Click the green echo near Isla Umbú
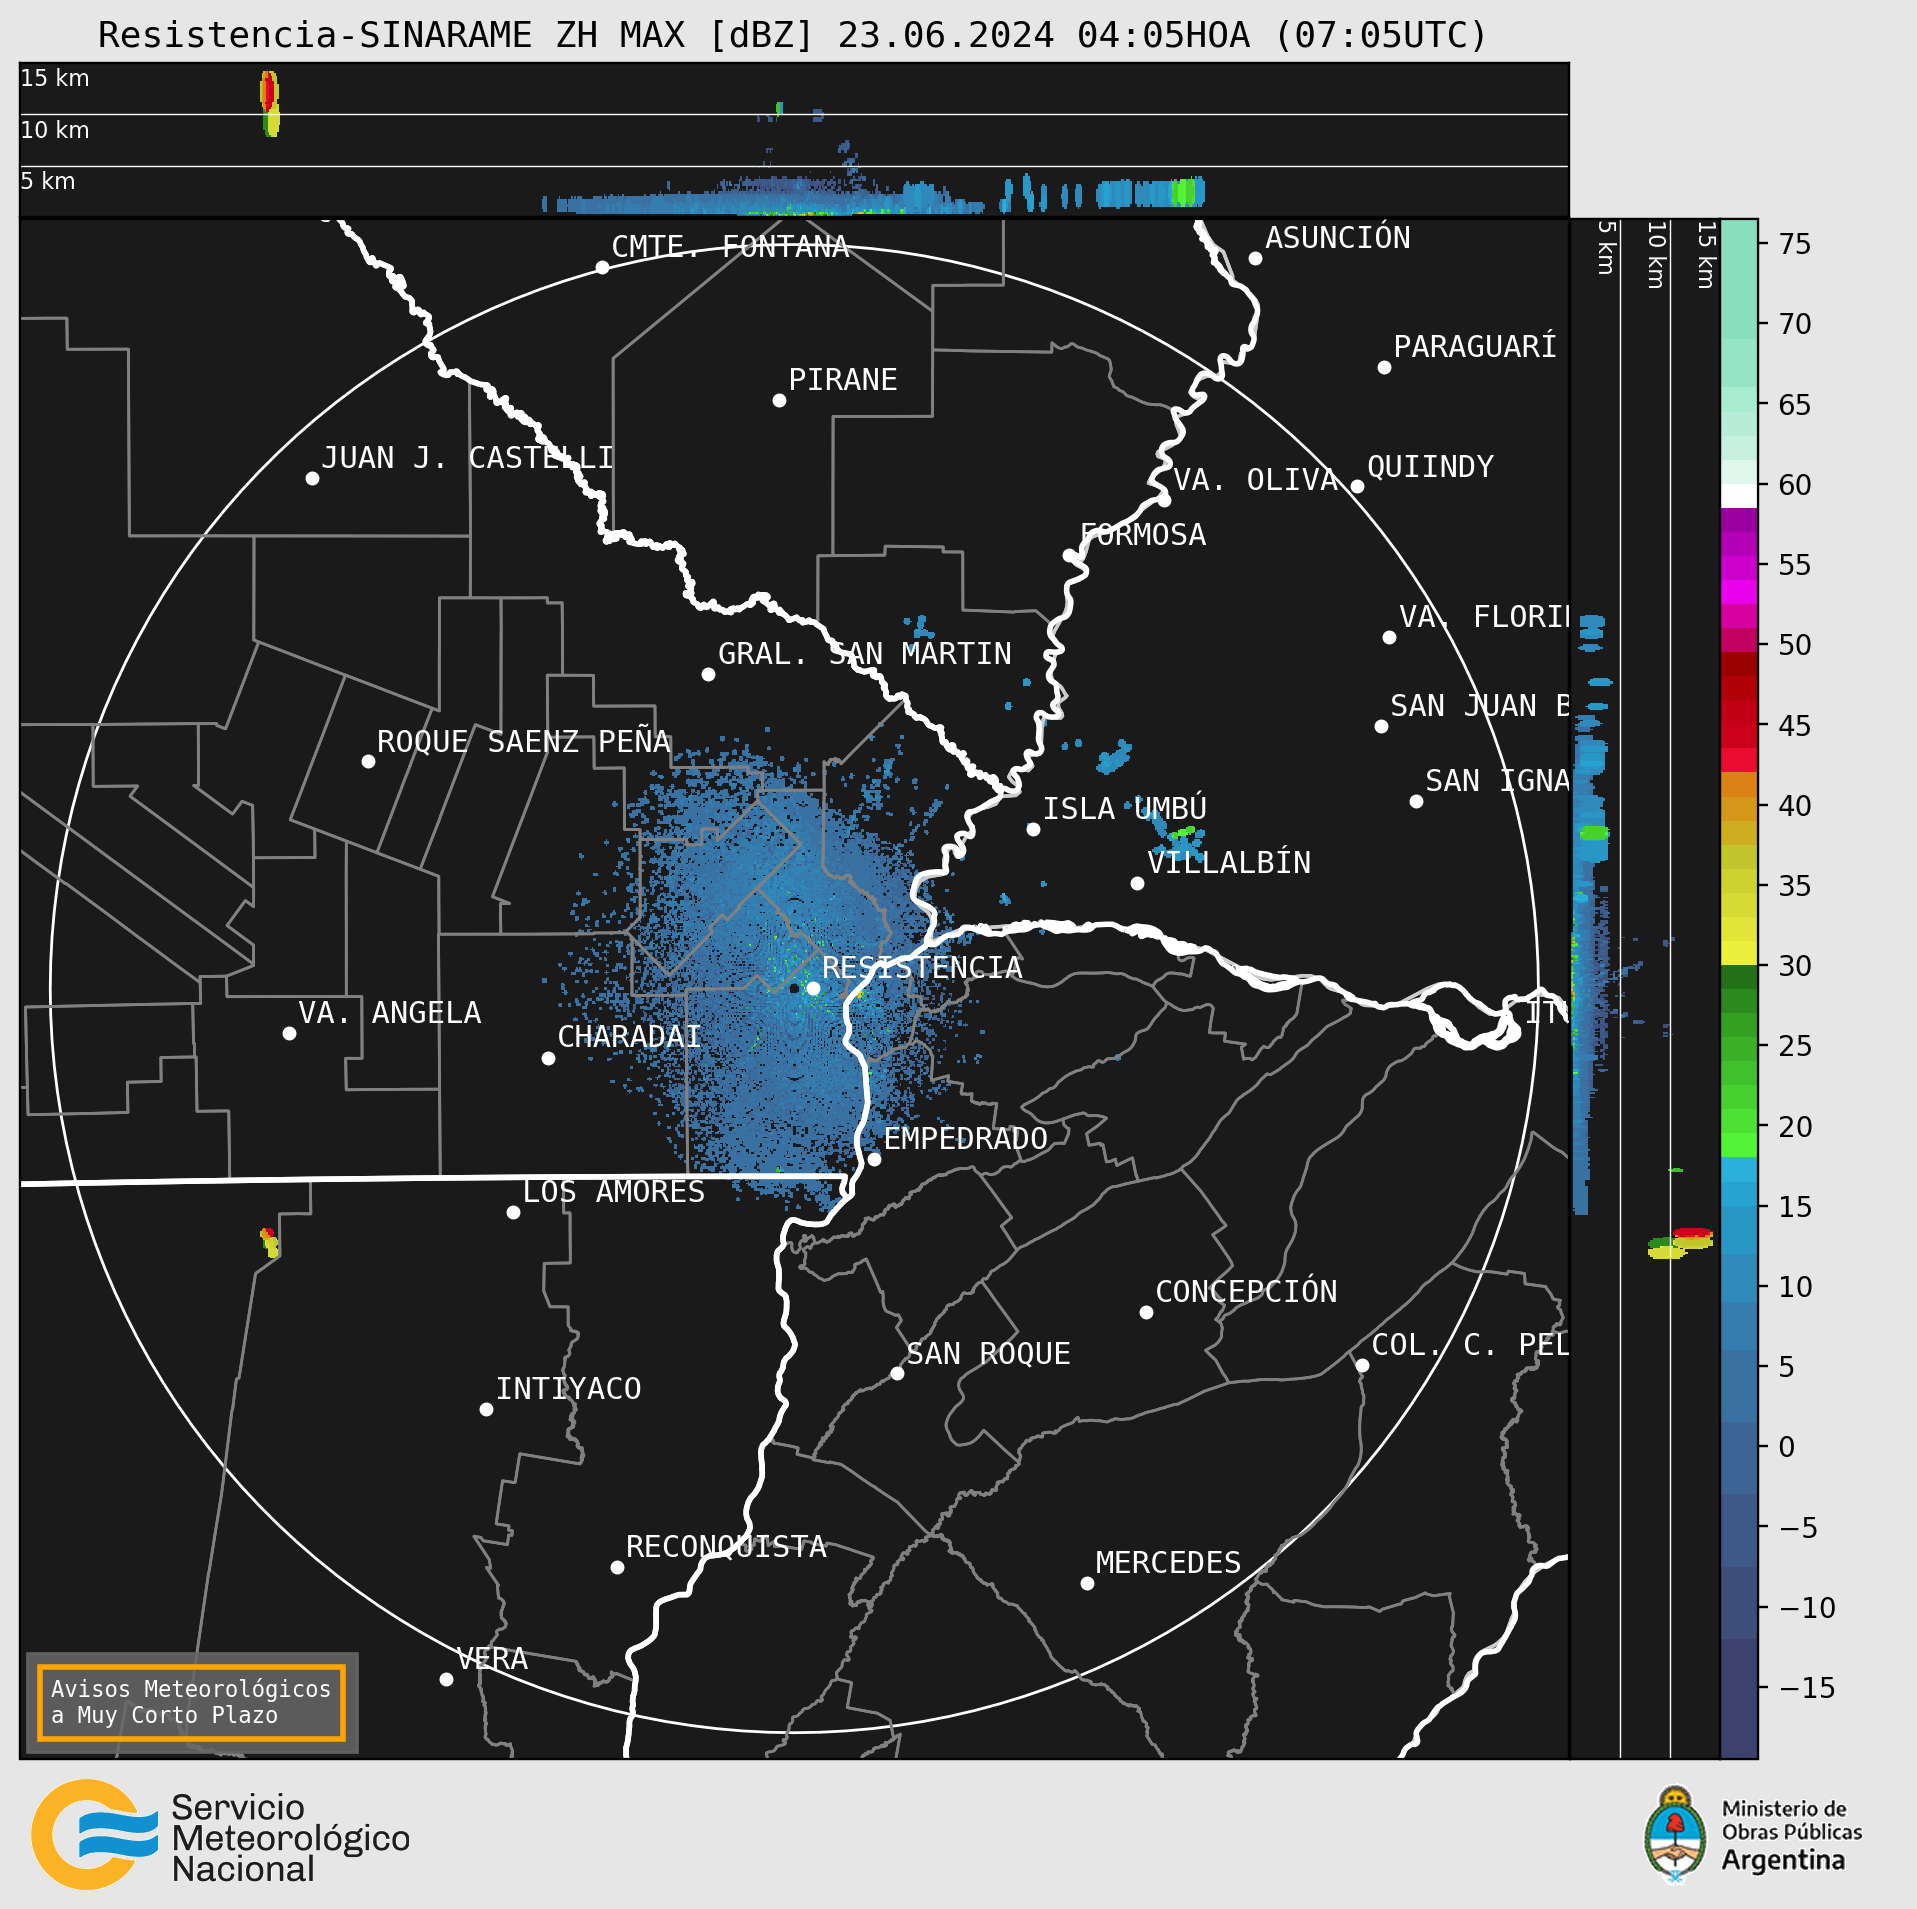Image resolution: width=1917 pixels, height=1909 pixels. point(1183,831)
